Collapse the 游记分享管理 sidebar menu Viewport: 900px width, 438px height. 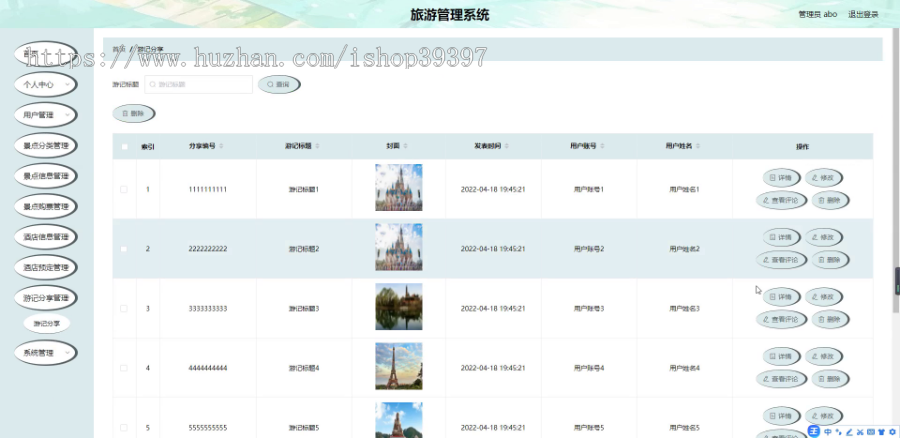point(45,298)
